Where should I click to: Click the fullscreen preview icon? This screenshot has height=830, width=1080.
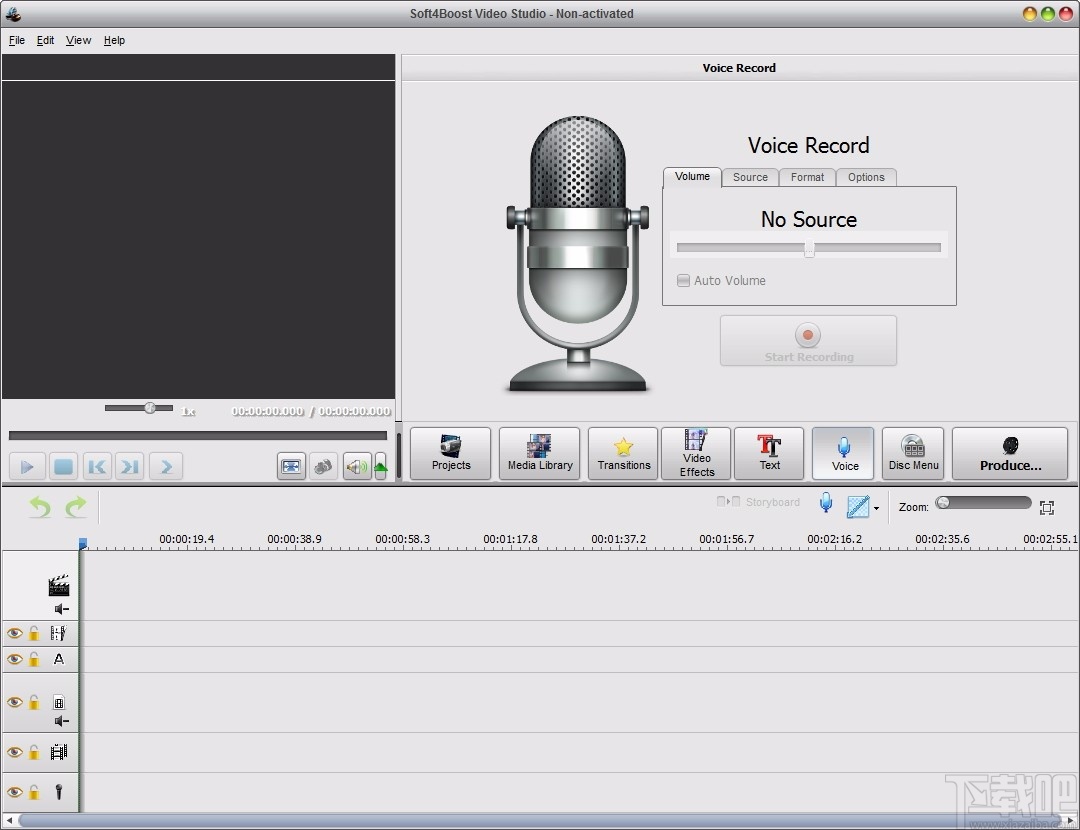(x=291, y=466)
